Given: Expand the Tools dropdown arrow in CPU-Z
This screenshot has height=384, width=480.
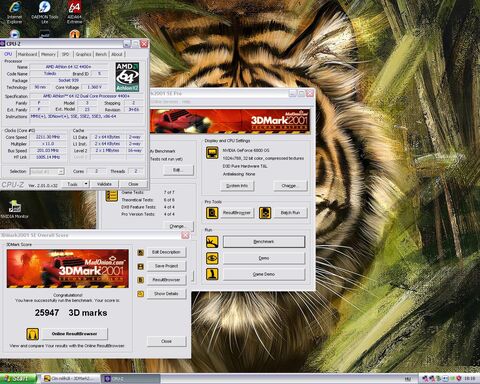Looking at the screenshot, I should tap(86, 184).
